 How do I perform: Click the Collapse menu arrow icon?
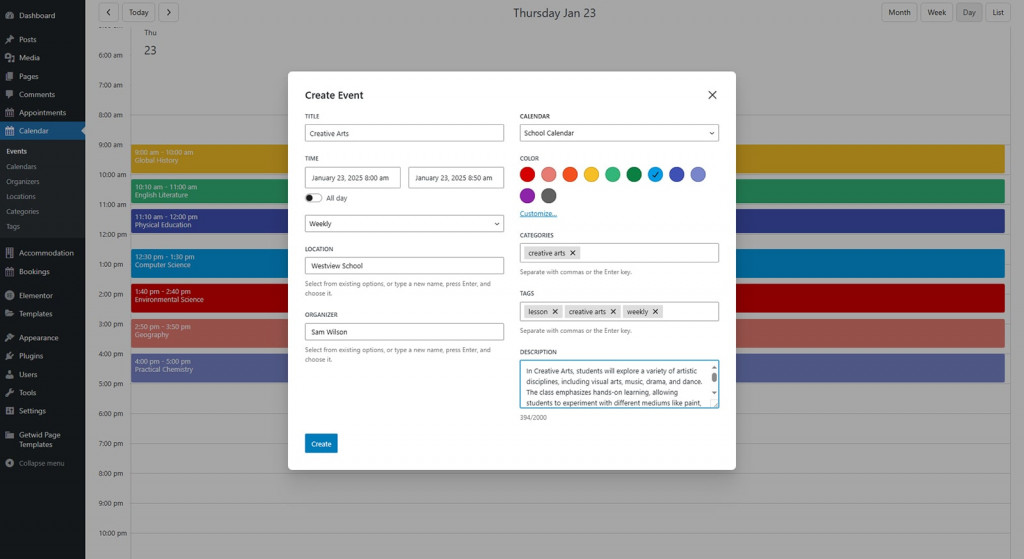point(9,463)
